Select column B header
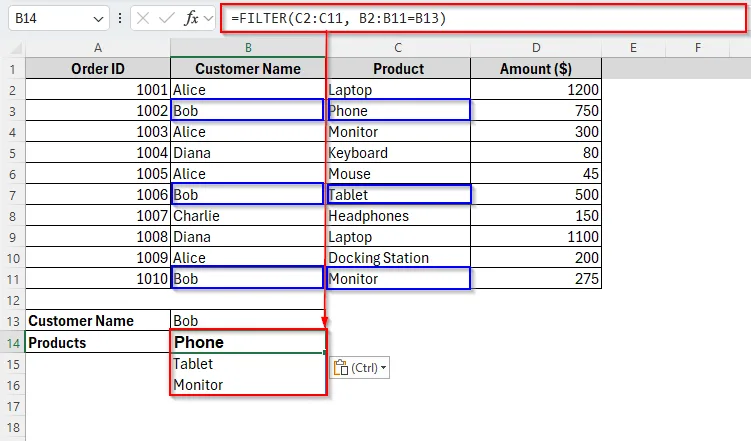751x441 pixels. tap(248, 48)
